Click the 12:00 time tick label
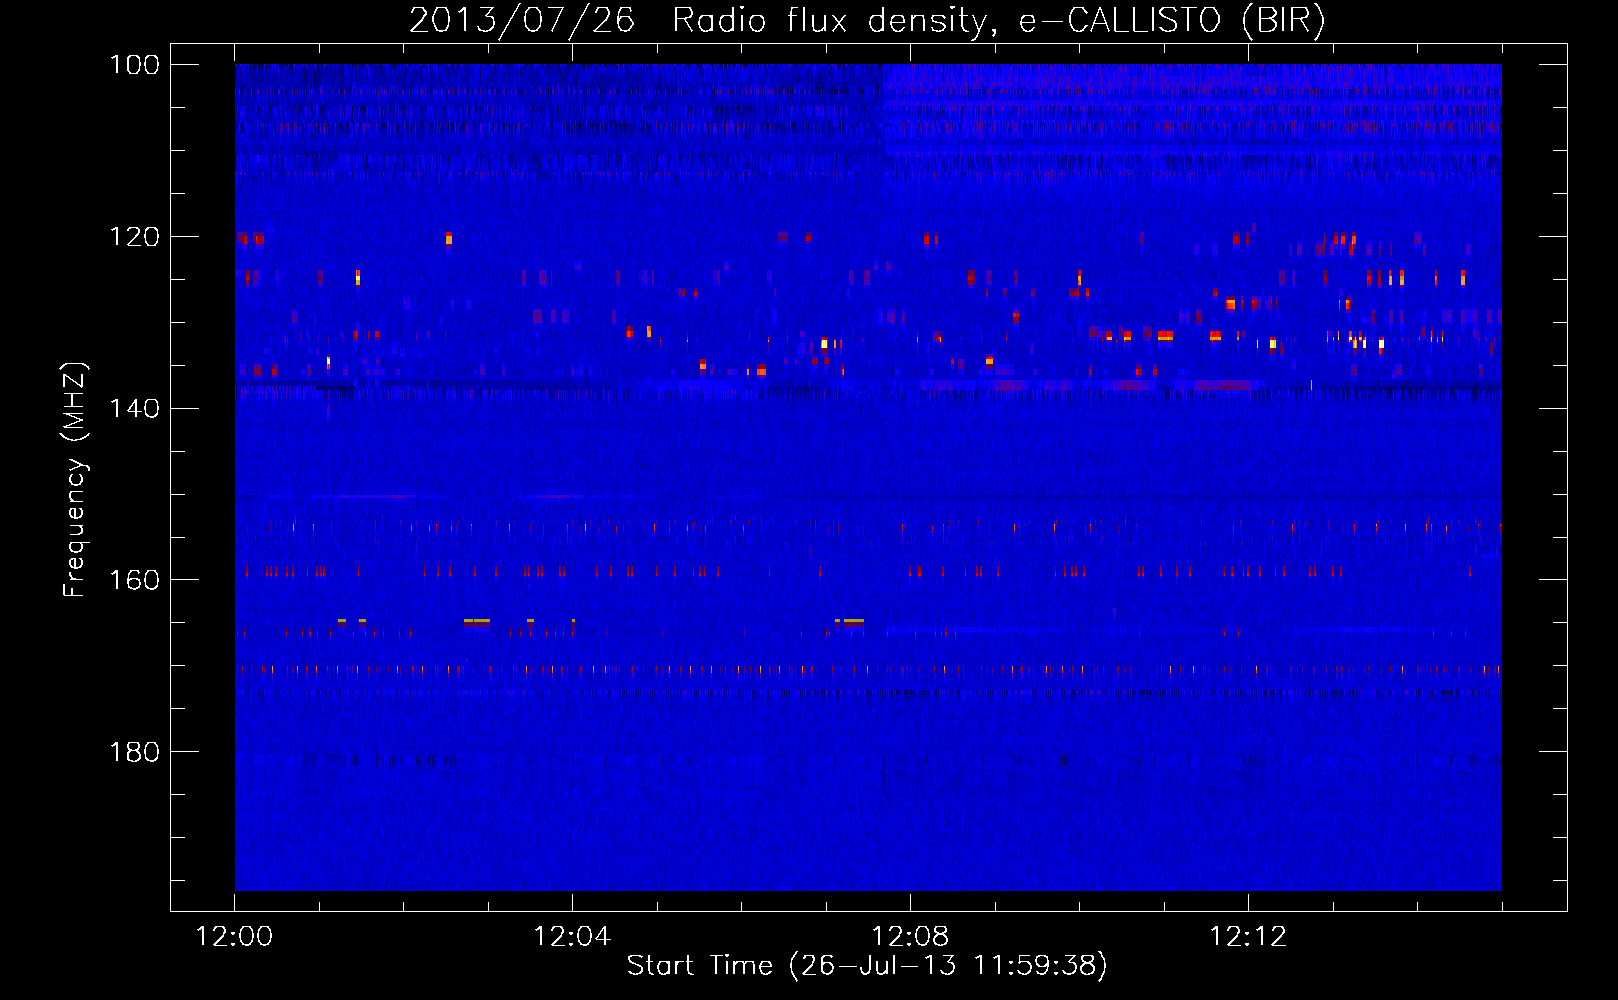Viewport: 1618px width, 1000px height. pyautogui.click(x=234, y=937)
